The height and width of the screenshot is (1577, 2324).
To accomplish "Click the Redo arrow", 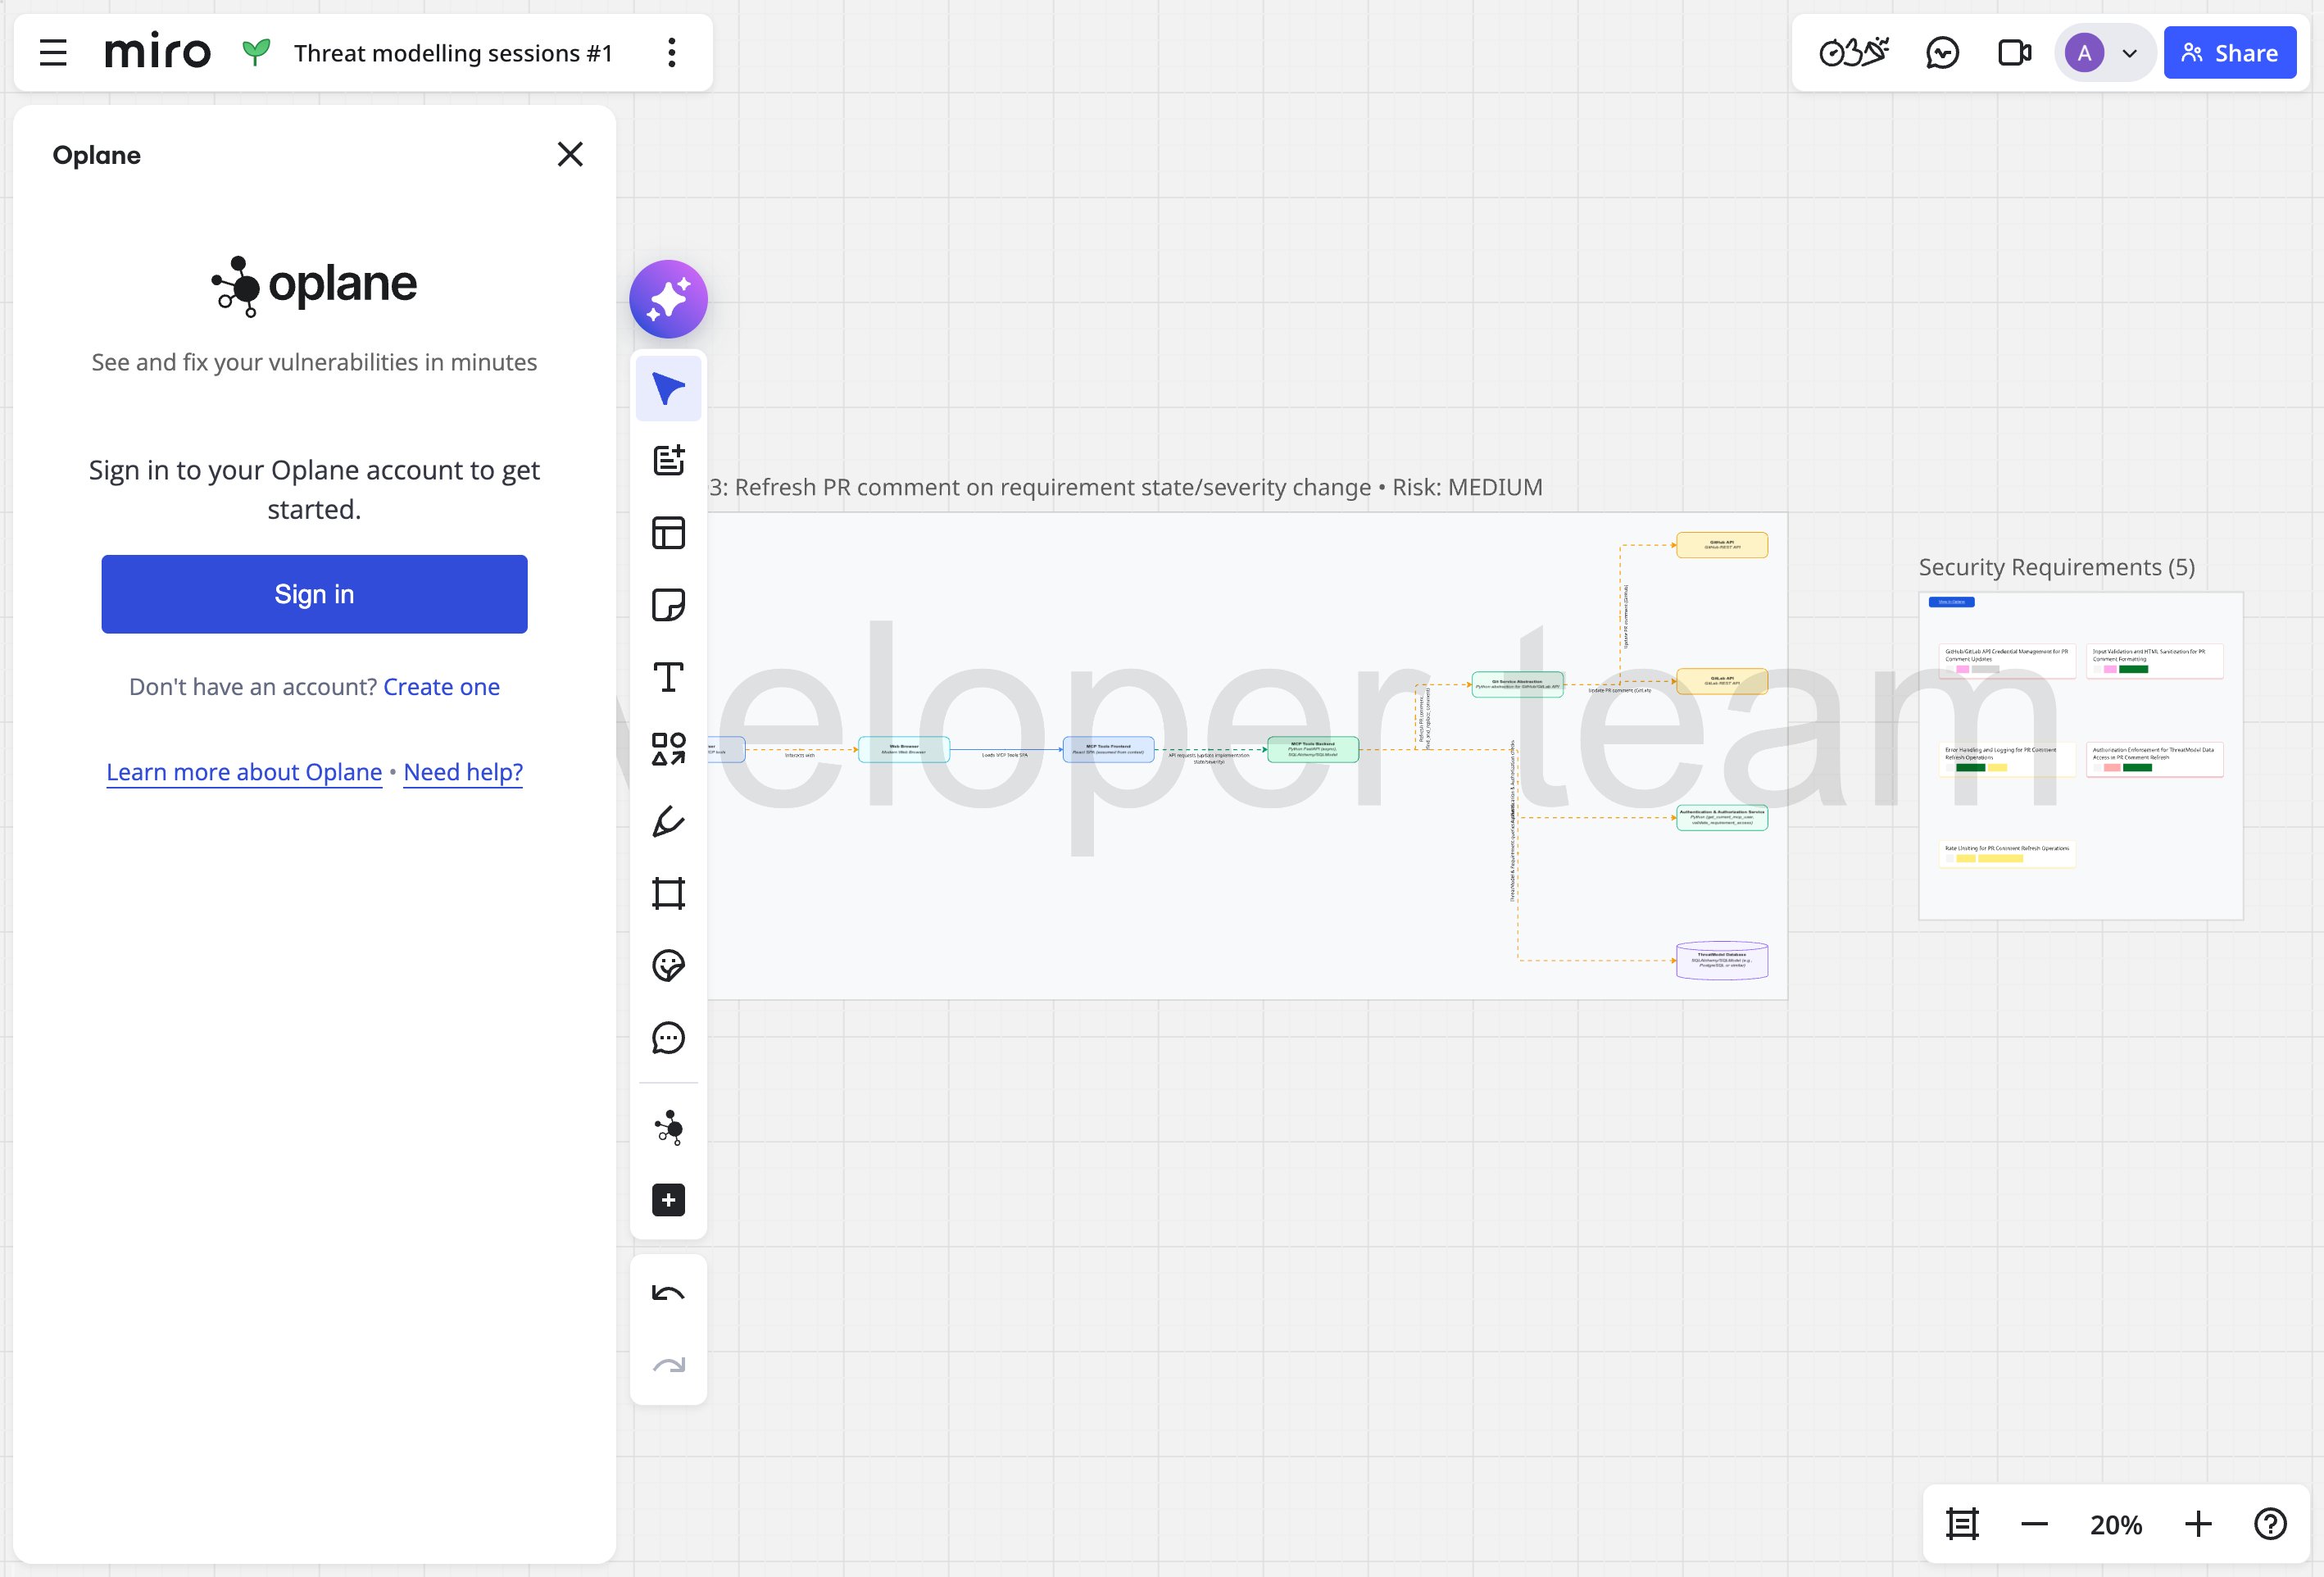I will (x=668, y=1365).
